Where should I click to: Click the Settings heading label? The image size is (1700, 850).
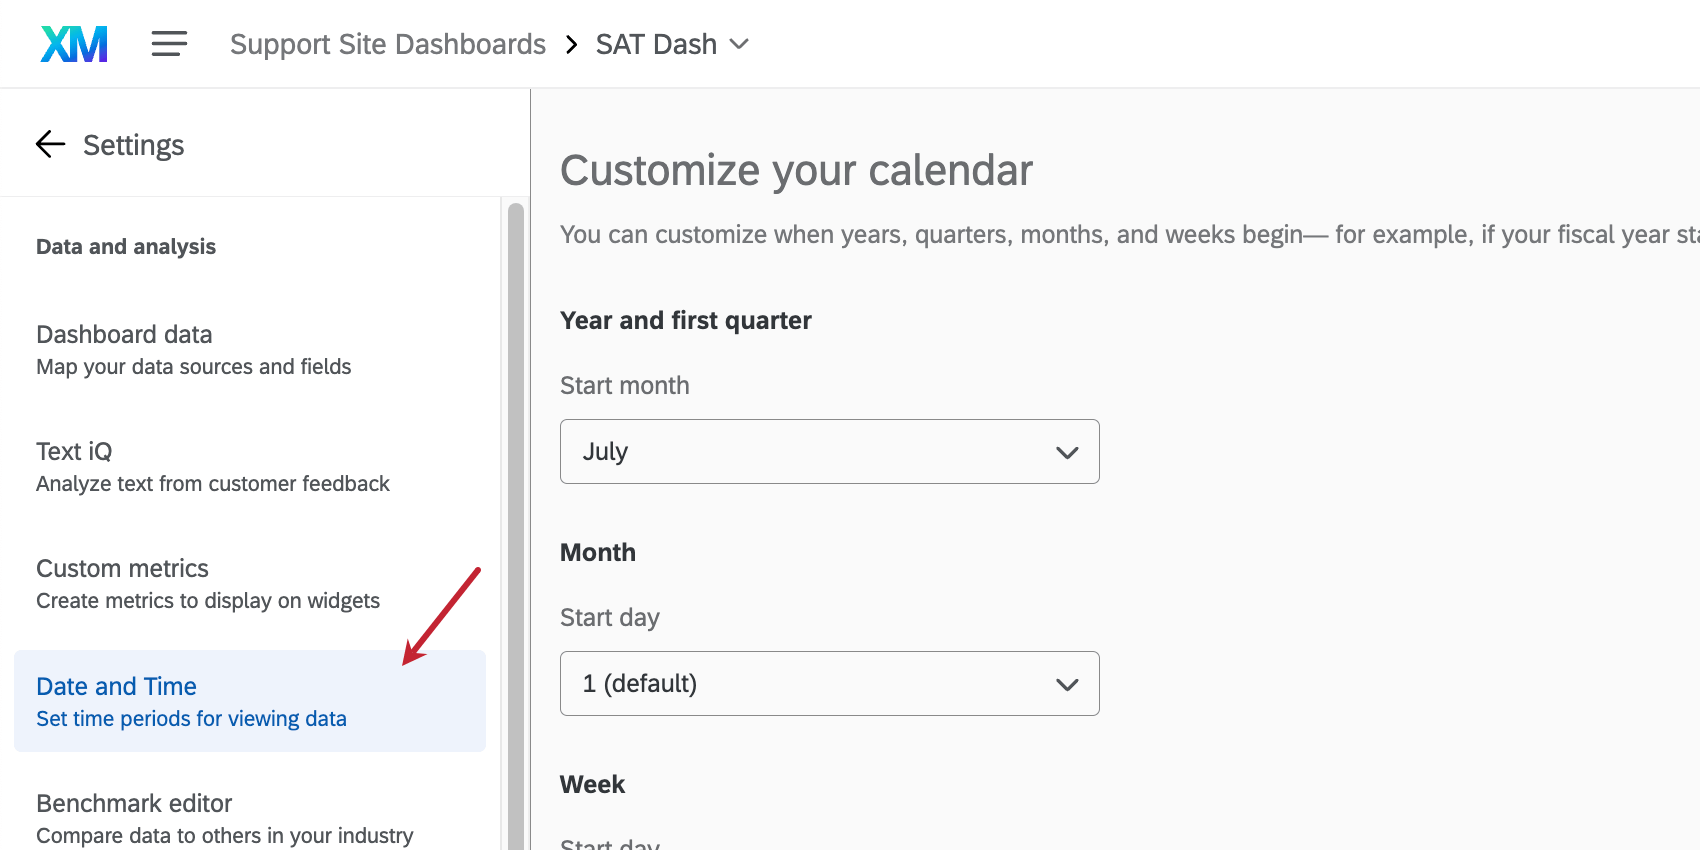[133, 144]
